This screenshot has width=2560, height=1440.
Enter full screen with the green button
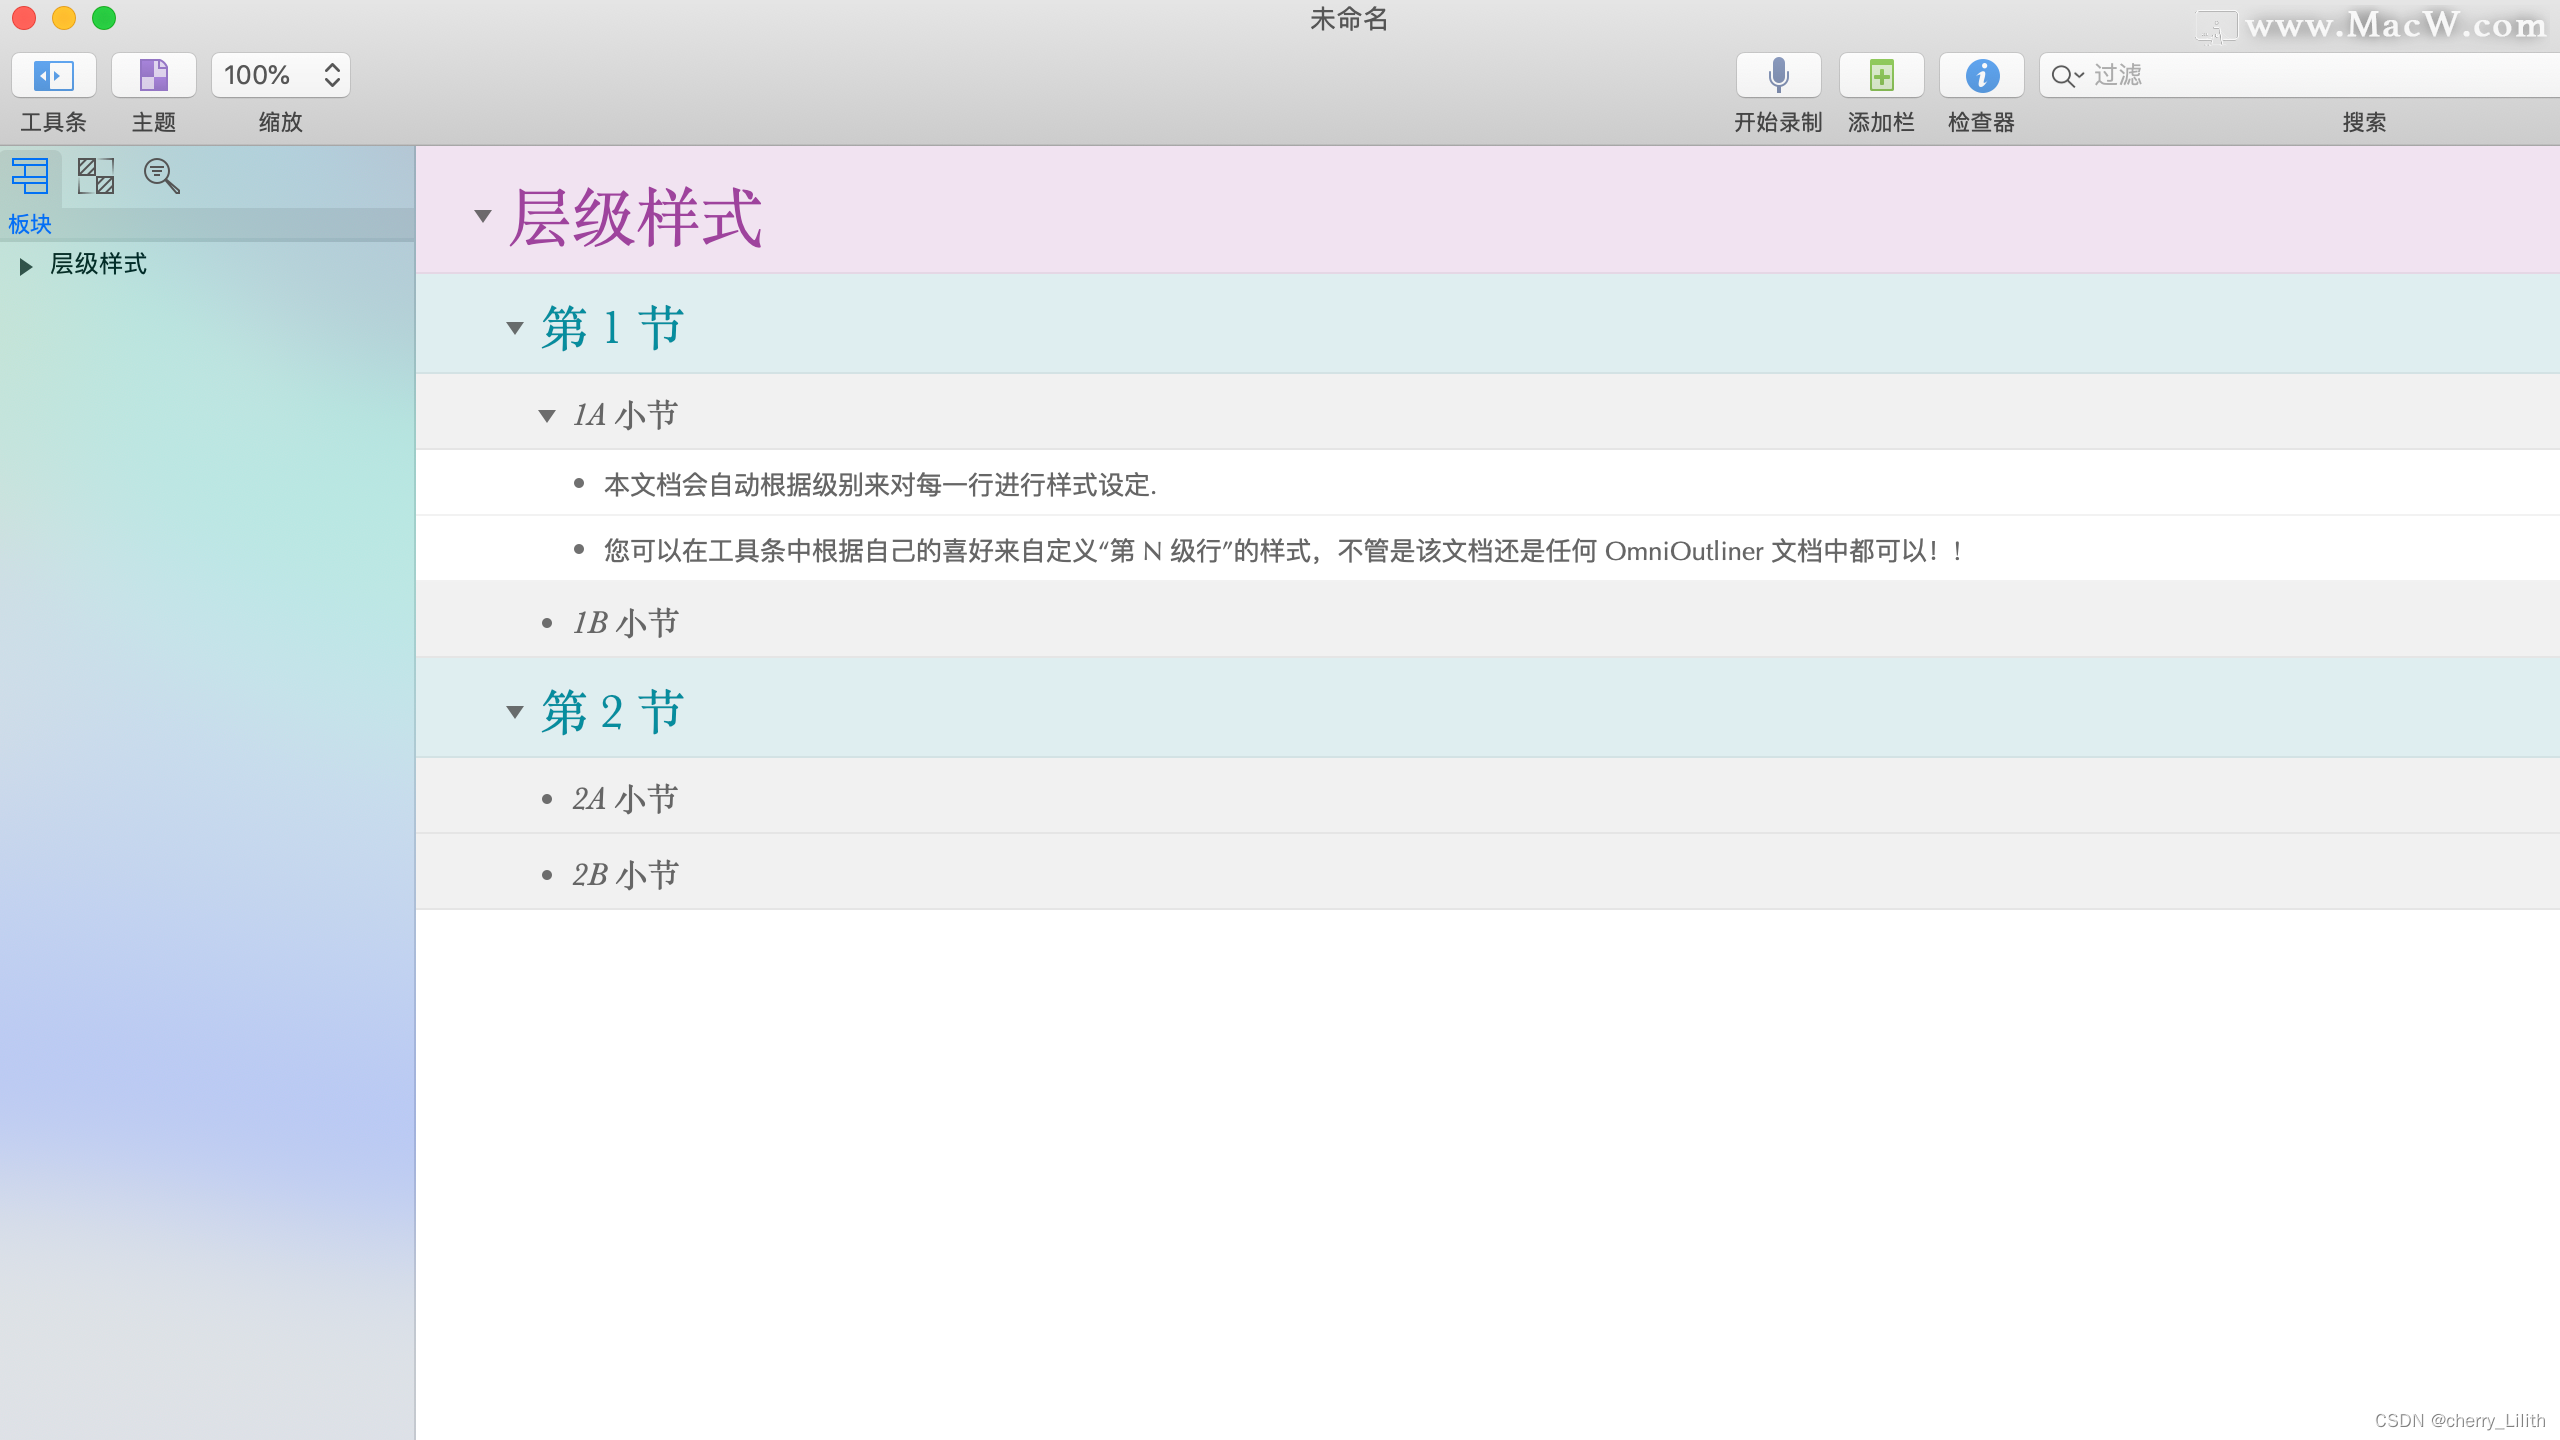pyautogui.click(x=104, y=18)
